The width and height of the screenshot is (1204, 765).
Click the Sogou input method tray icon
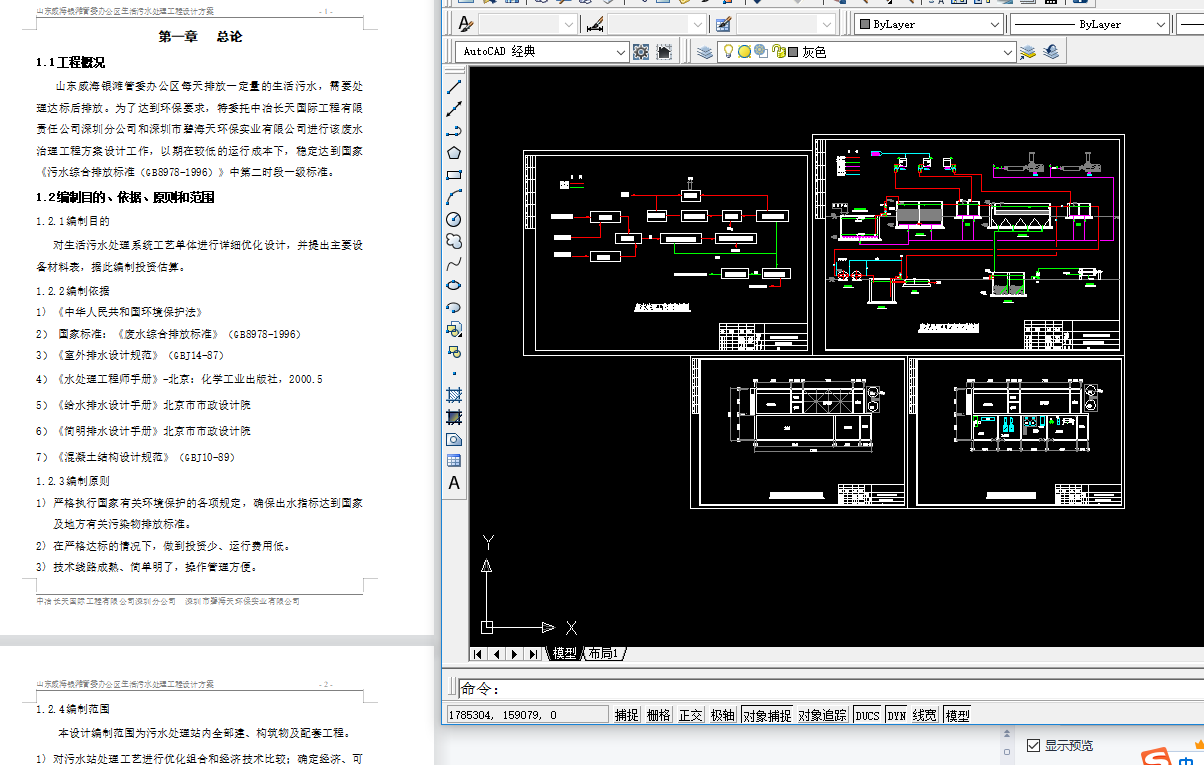click(1158, 757)
